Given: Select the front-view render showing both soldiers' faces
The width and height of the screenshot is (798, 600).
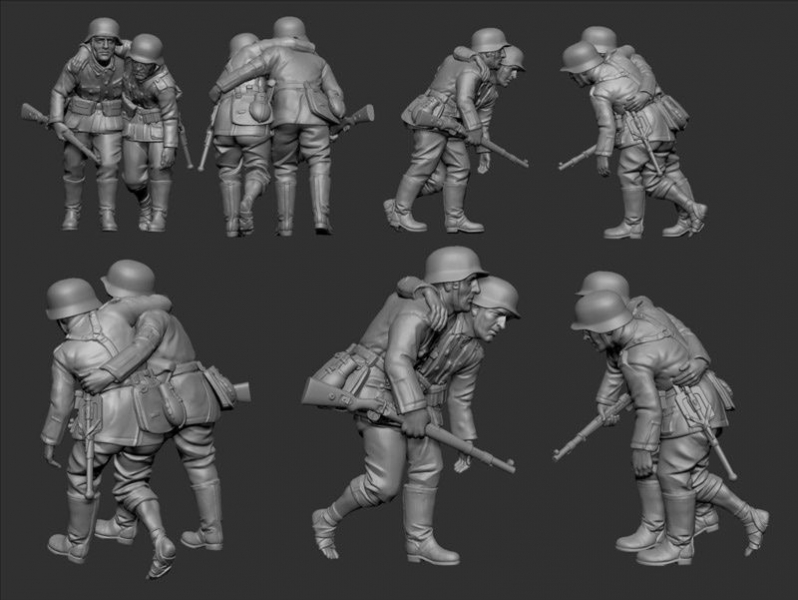Looking at the screenshot, I should 107,125.
